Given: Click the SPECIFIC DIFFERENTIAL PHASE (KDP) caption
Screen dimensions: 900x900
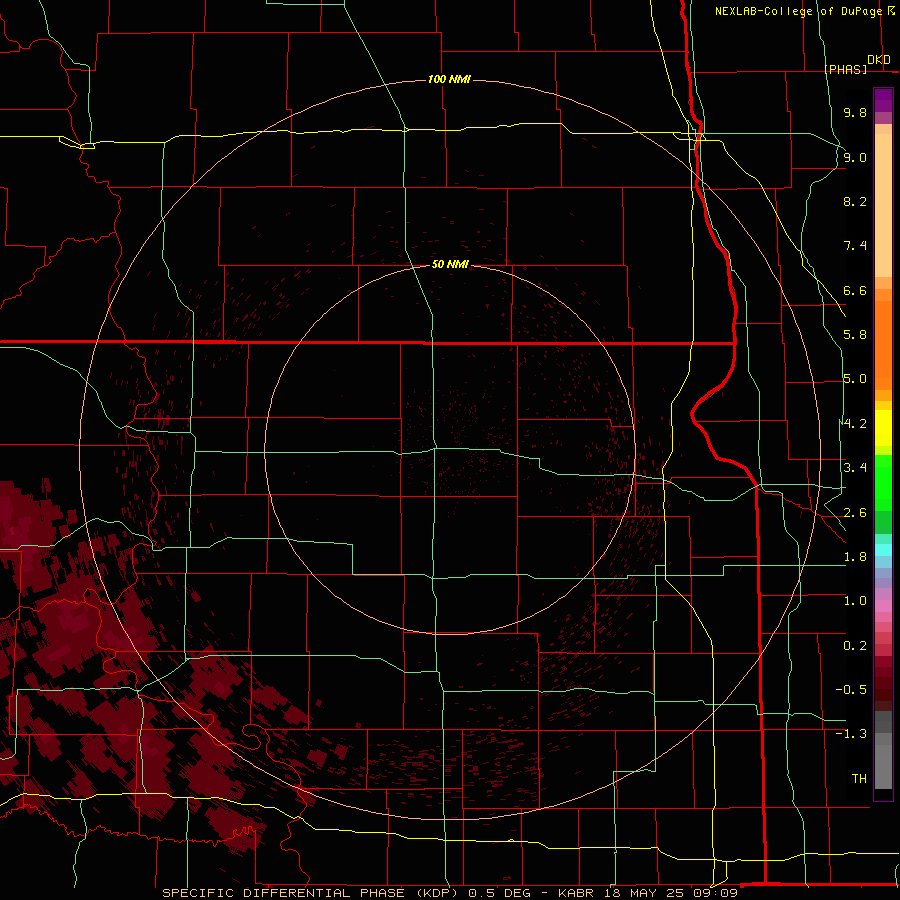Looking at the screenshot, I should tap(311, 893).
